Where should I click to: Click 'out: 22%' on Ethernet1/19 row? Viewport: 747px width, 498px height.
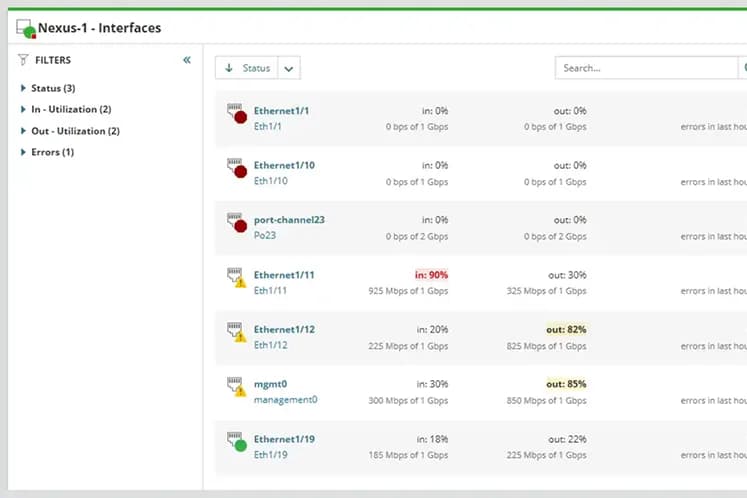(567, 439)
